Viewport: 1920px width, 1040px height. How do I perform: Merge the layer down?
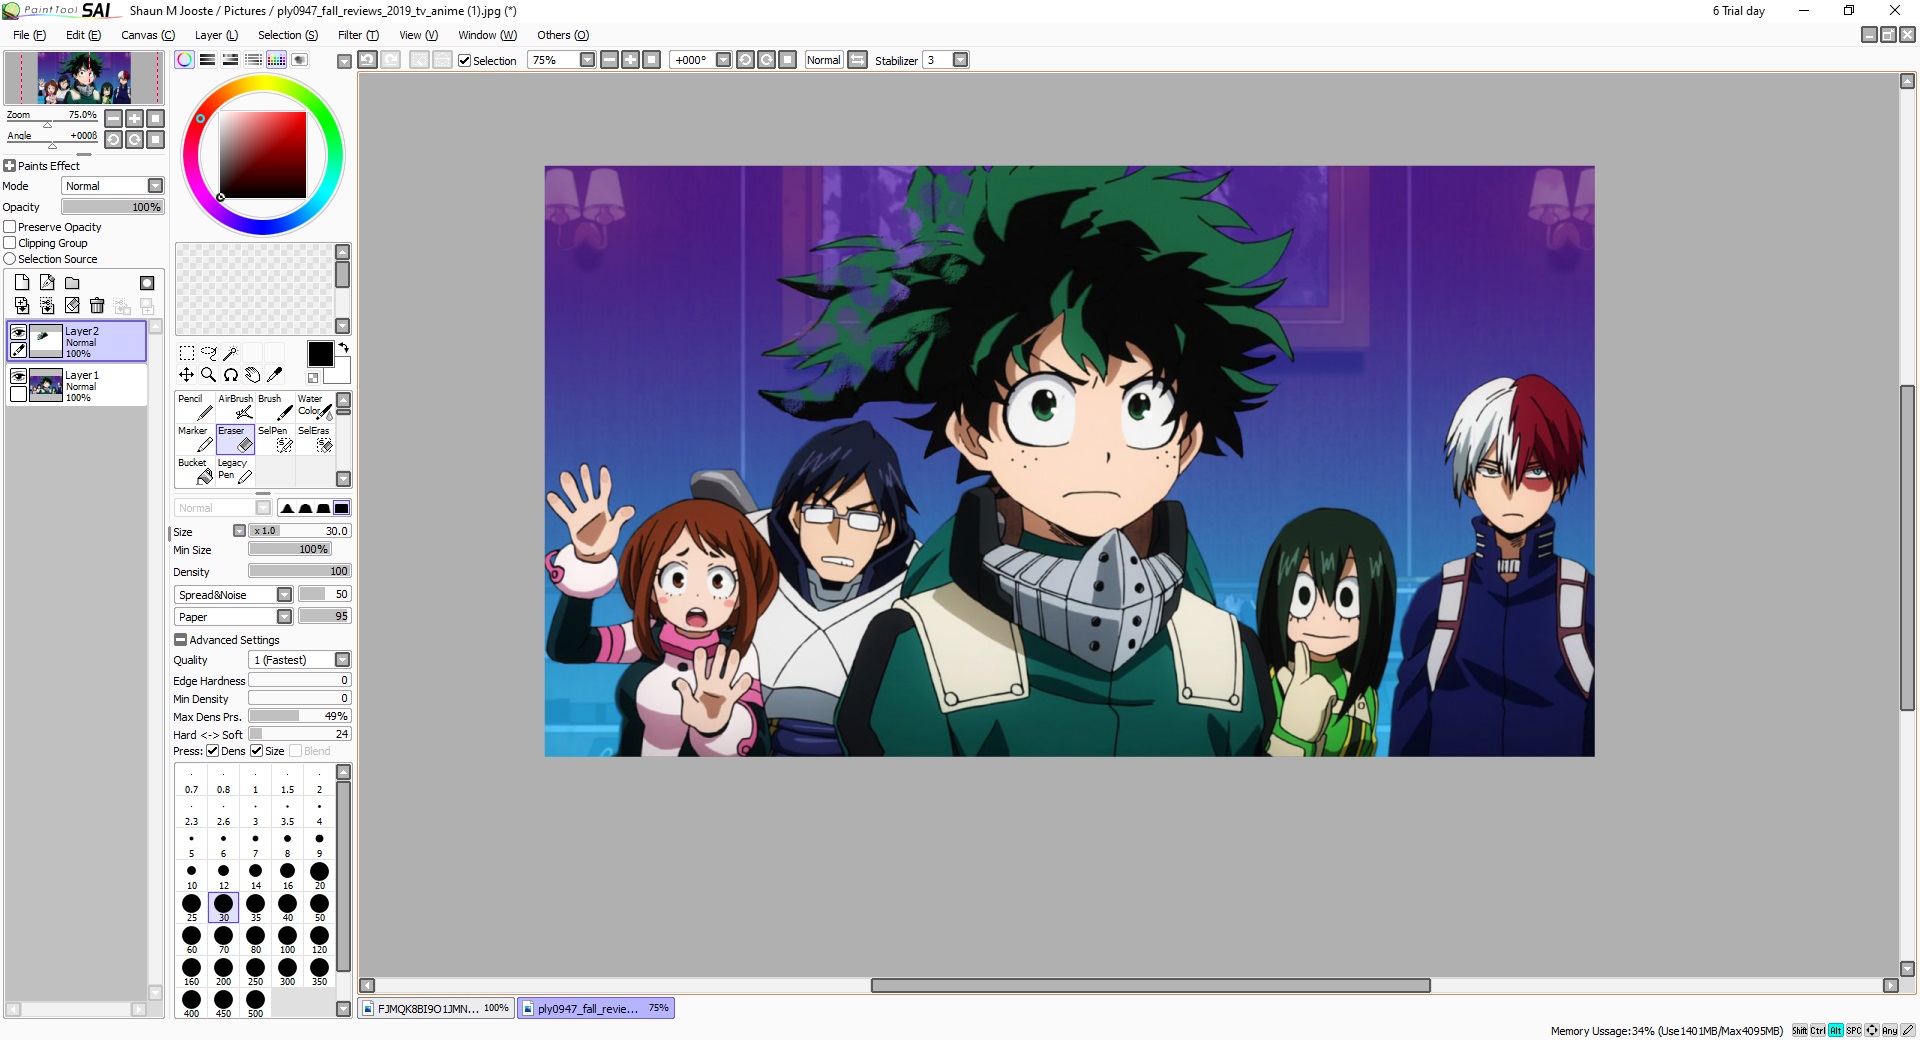click(22, 306)
